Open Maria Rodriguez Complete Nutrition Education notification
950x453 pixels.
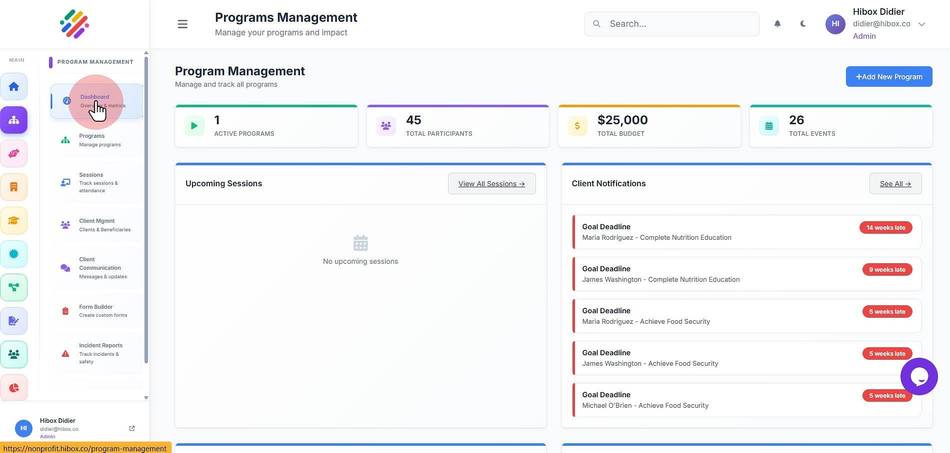pos(746,232)
